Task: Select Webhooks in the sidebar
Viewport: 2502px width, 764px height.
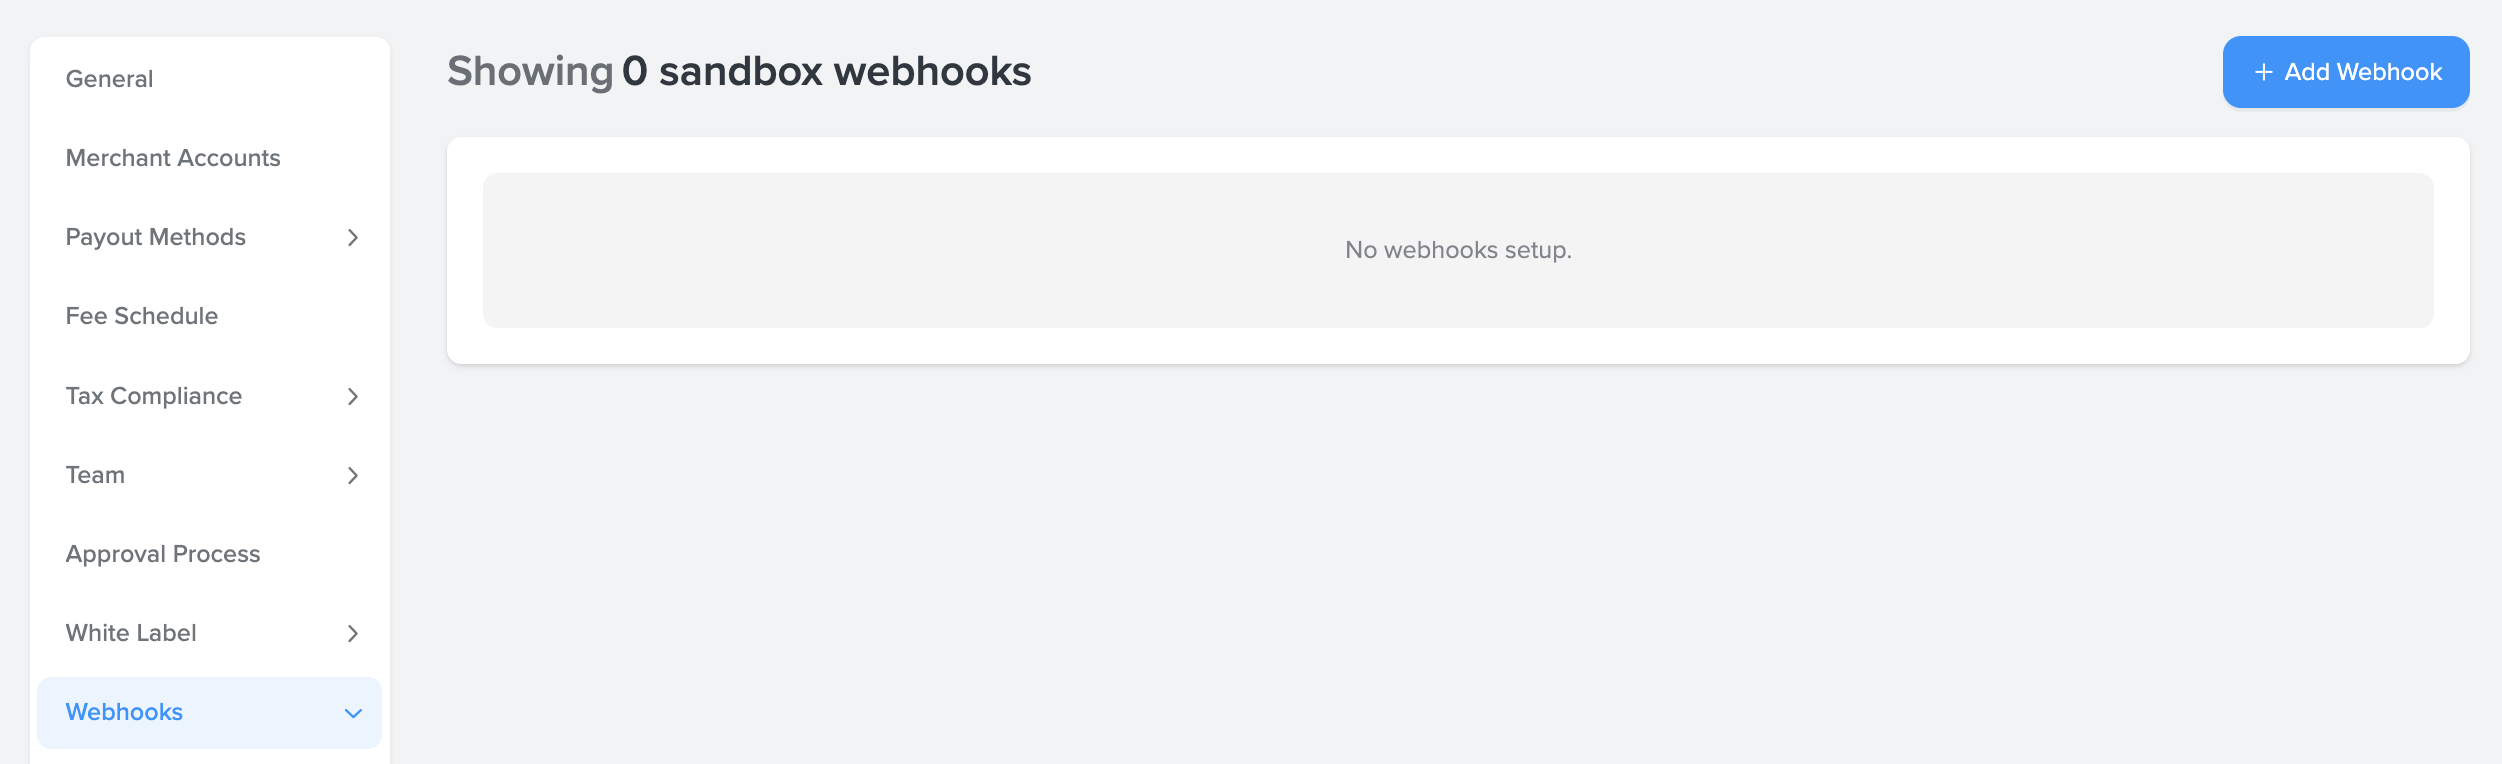Action: tap(124, 712)
